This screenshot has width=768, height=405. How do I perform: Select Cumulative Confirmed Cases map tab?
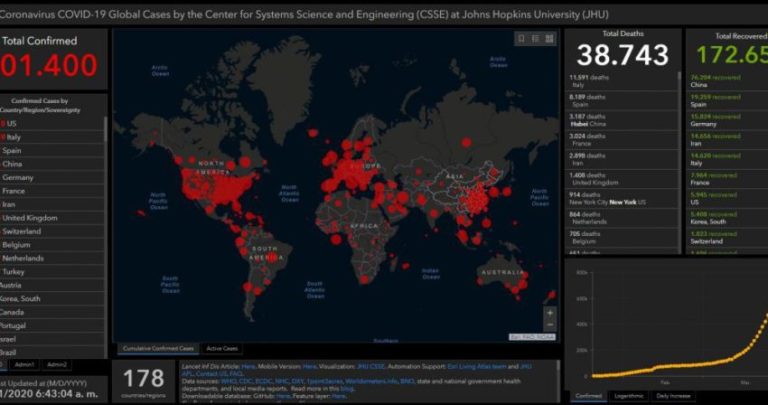coord(156,349)
